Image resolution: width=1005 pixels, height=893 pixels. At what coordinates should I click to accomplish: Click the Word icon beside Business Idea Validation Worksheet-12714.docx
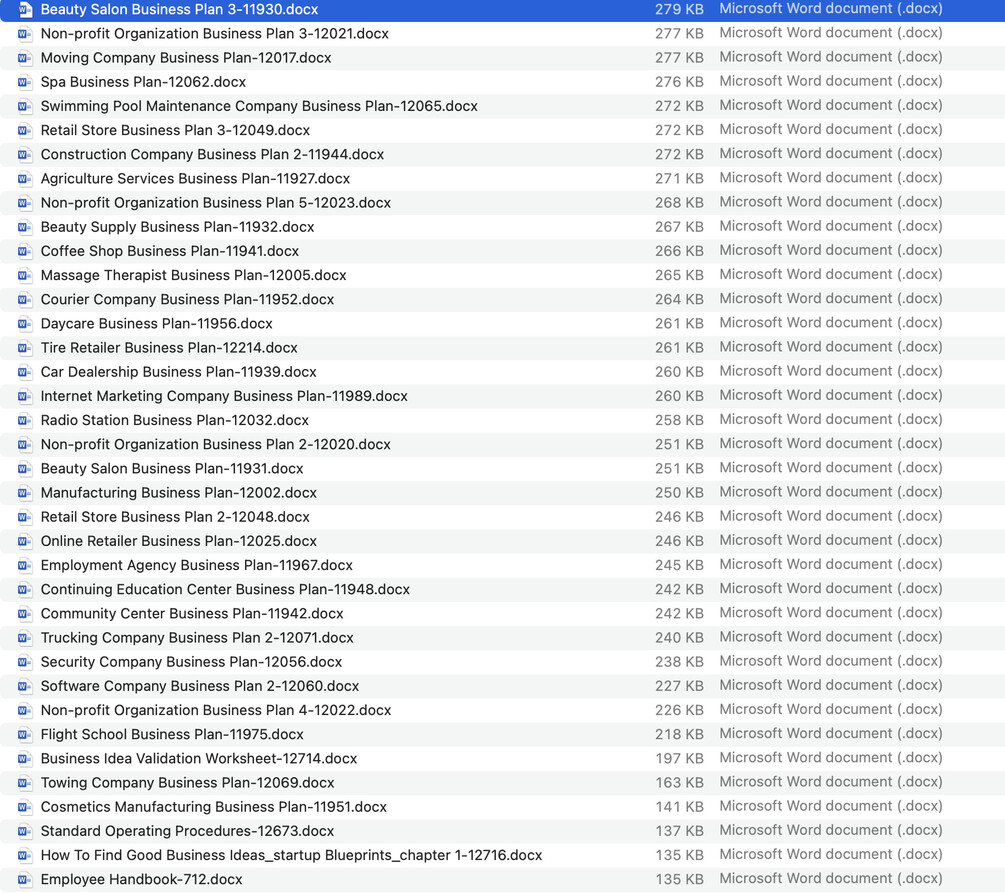tap(25, 759)
